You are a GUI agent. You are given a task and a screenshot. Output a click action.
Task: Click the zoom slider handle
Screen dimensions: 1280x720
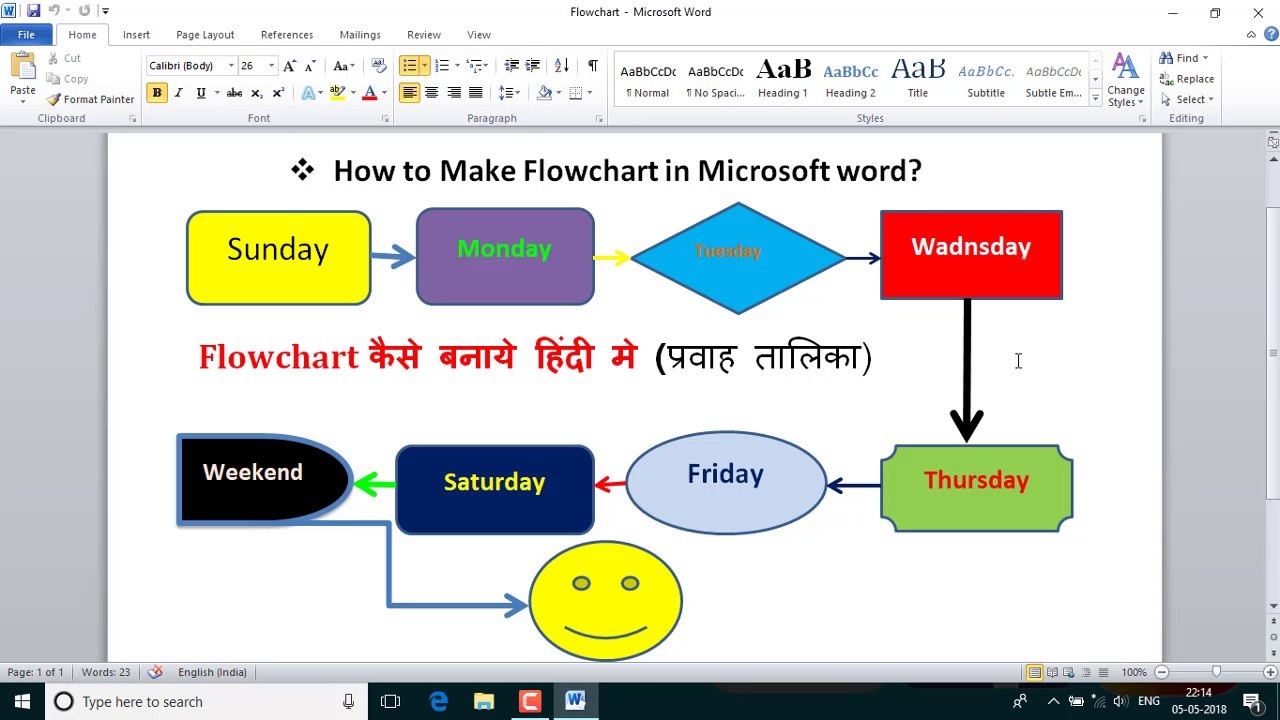[x=1216, y=672]
